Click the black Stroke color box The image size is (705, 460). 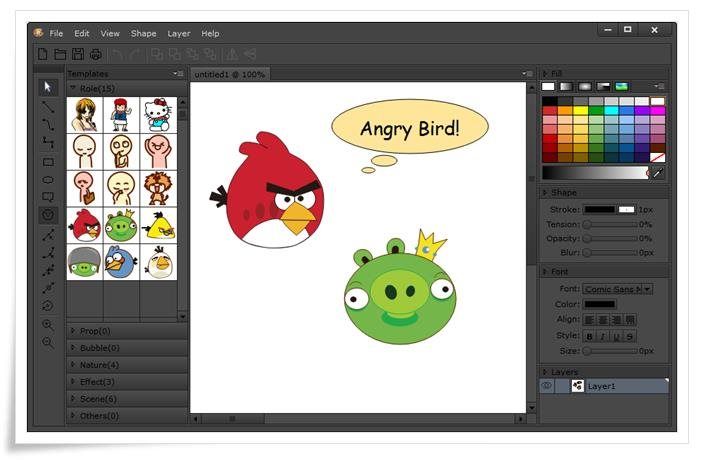point(599,210)
